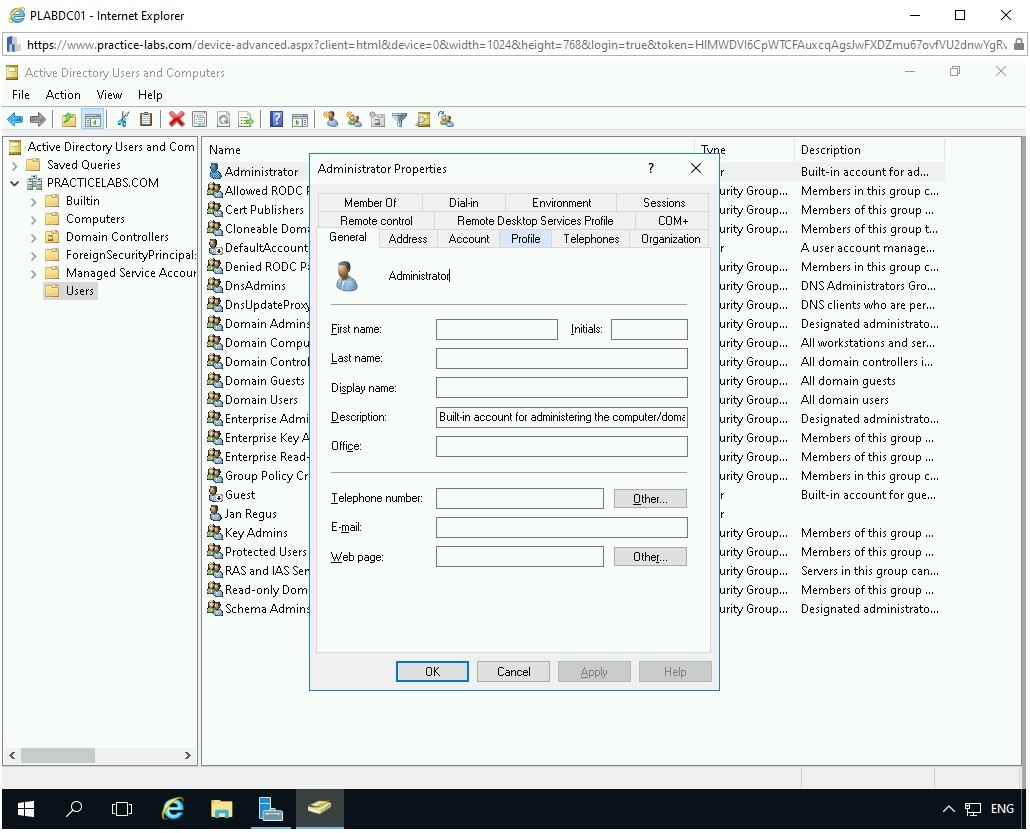Open the COM+ tab
Image resolution: width=1030 pixels, height=833 pixels.
point(673,221)
